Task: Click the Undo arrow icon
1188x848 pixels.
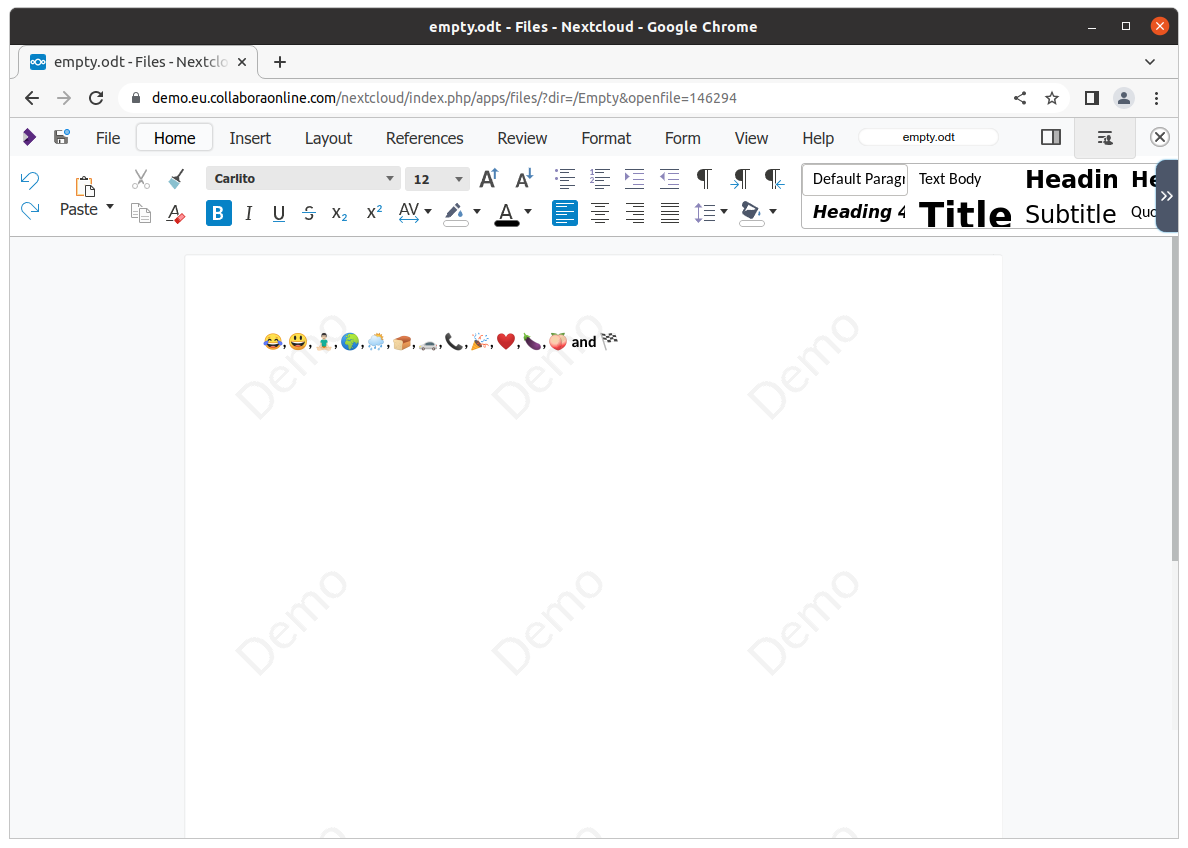Action: 30,179
